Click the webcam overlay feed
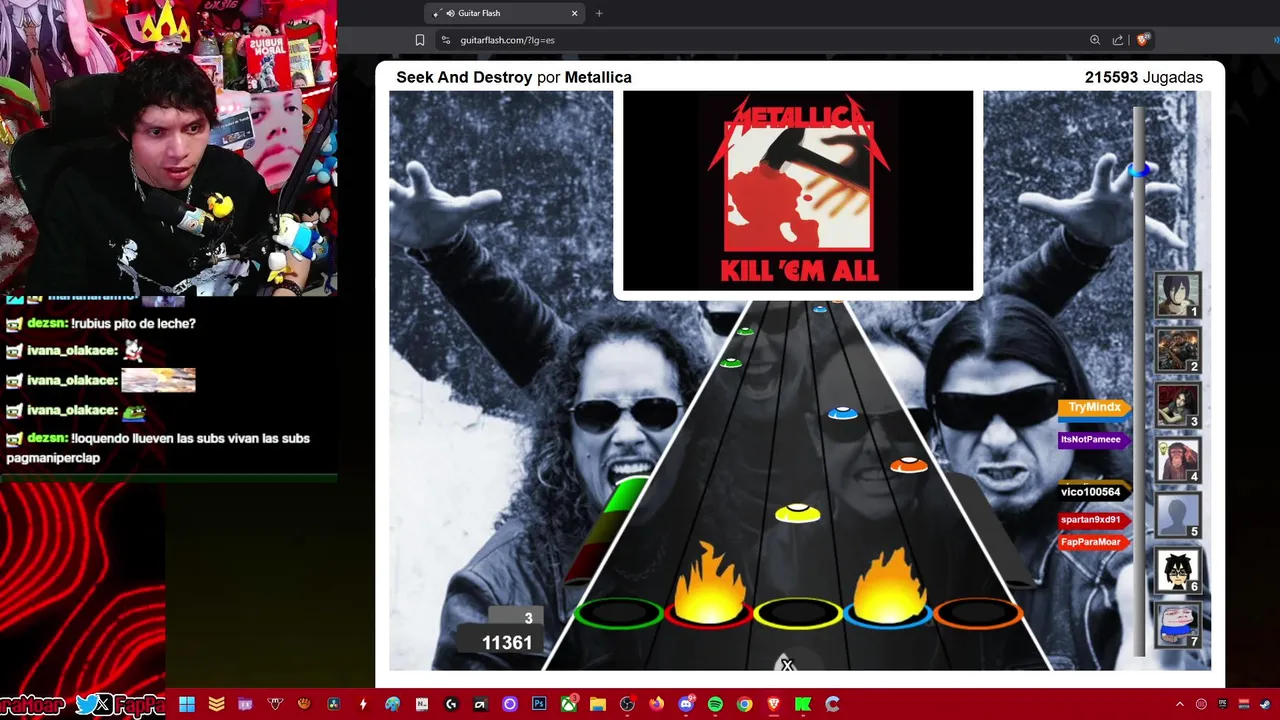Image resolution: width=1280 pixels, height=720 pixels. pos(168,148)
